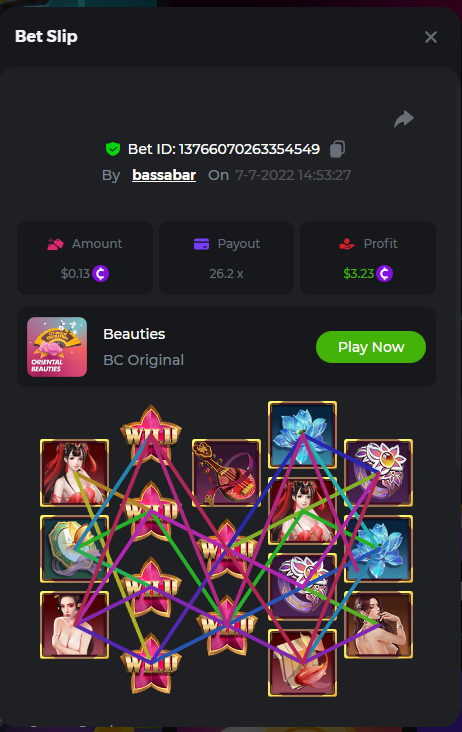Click the Payout card icon
The height and width of the screenshot is (732, 462).
201,244
